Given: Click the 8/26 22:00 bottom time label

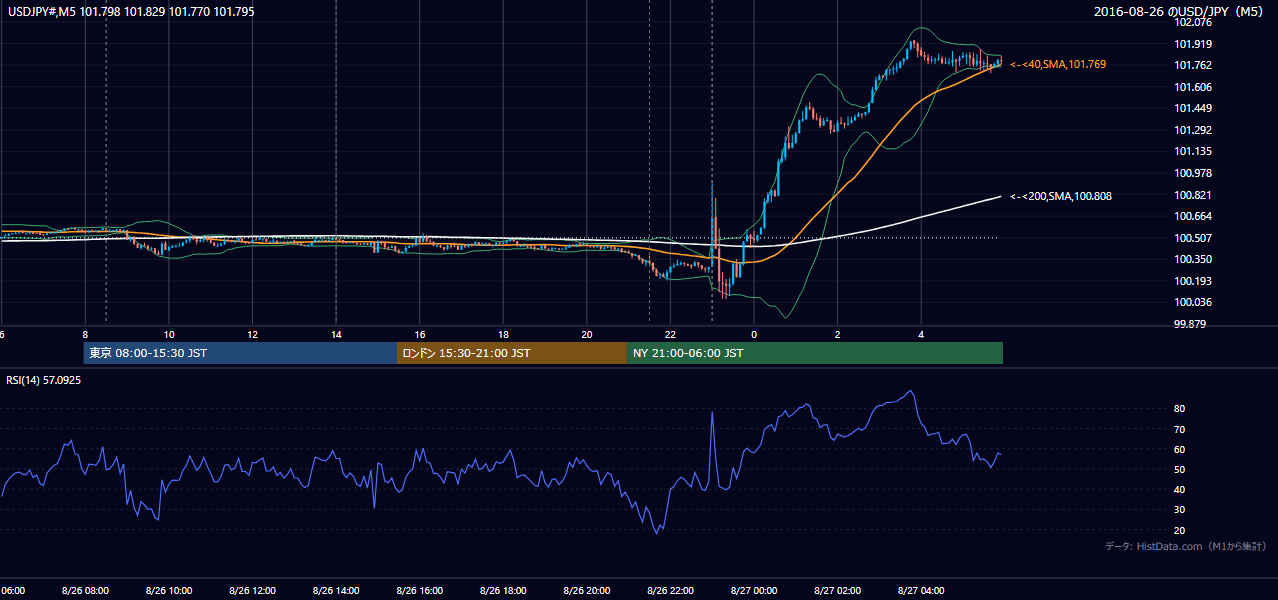Looking at the screenshot, I should point(670,591).
